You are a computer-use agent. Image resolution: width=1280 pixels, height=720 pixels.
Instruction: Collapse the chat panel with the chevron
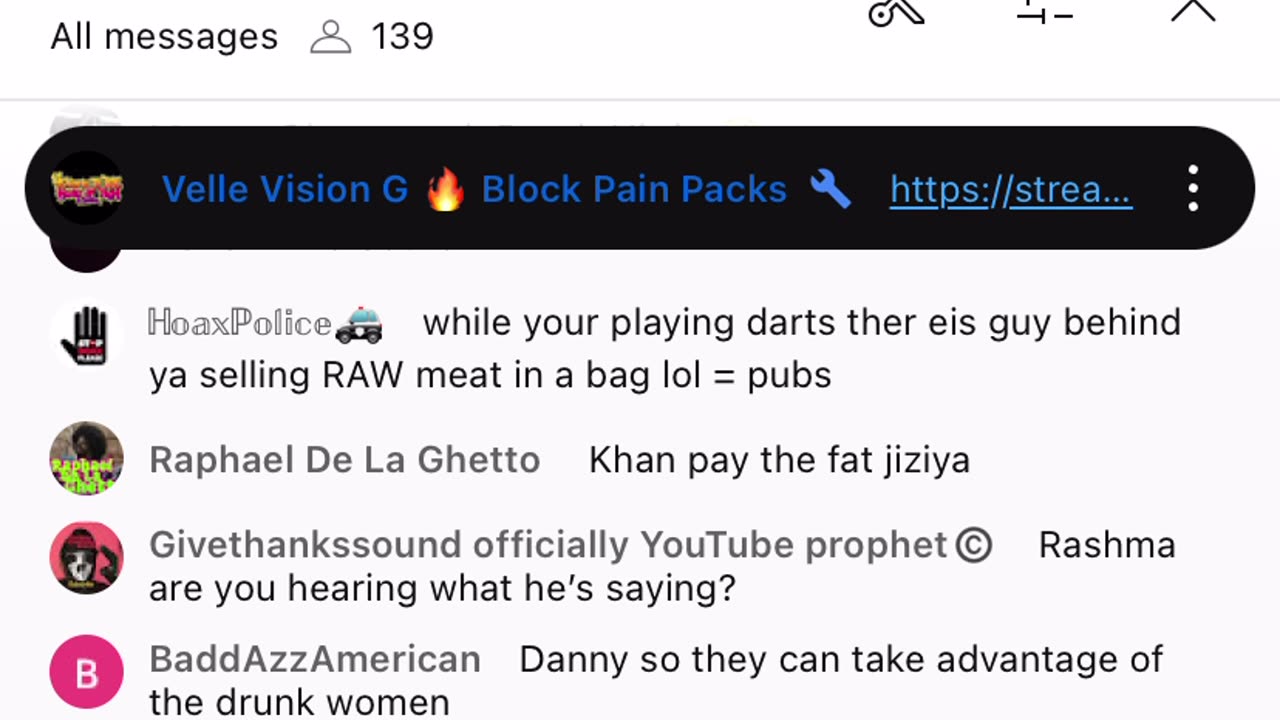tap(1193, 10)
